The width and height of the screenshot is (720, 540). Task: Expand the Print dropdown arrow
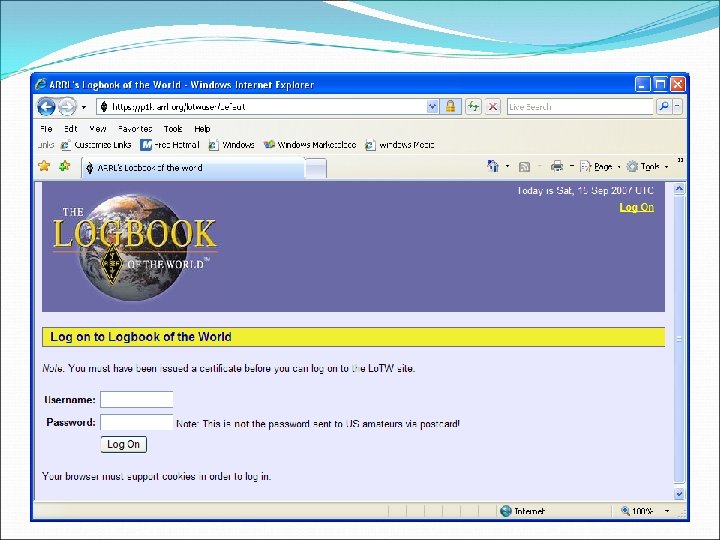[572, 166]
